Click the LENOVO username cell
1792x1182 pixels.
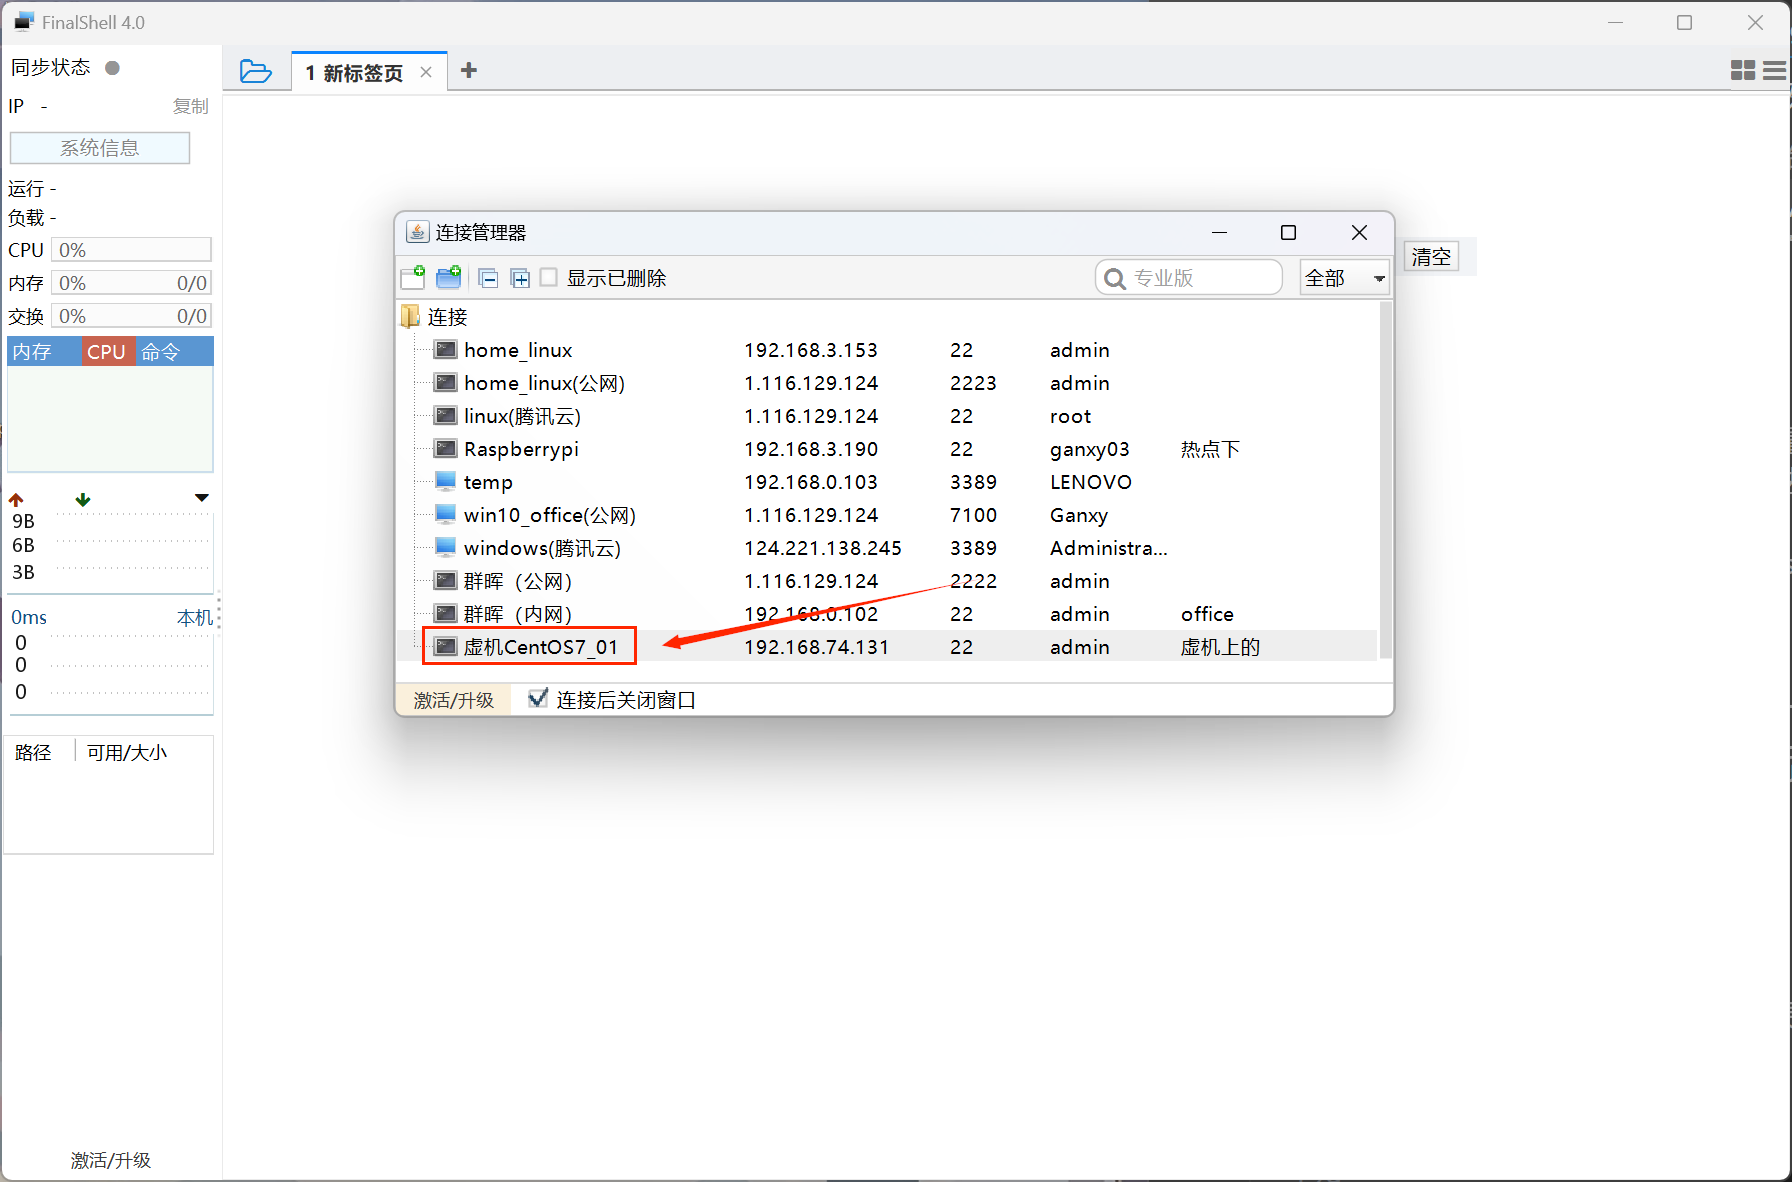[1091, 482]
